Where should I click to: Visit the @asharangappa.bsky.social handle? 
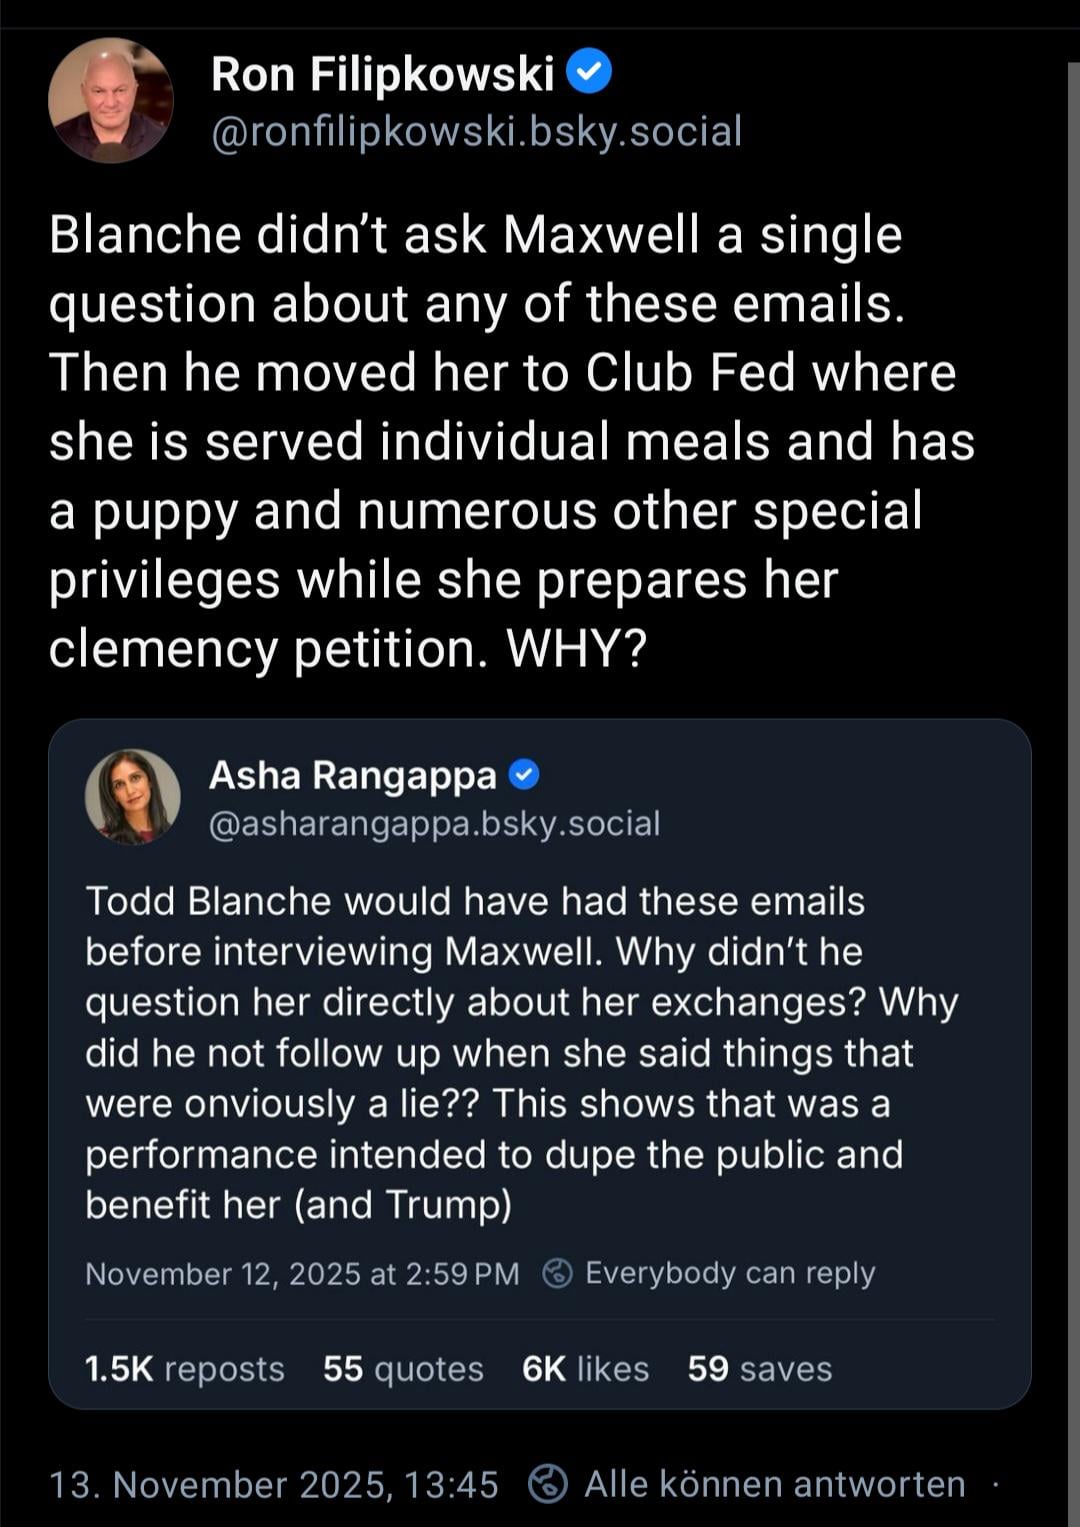point(434,823)
